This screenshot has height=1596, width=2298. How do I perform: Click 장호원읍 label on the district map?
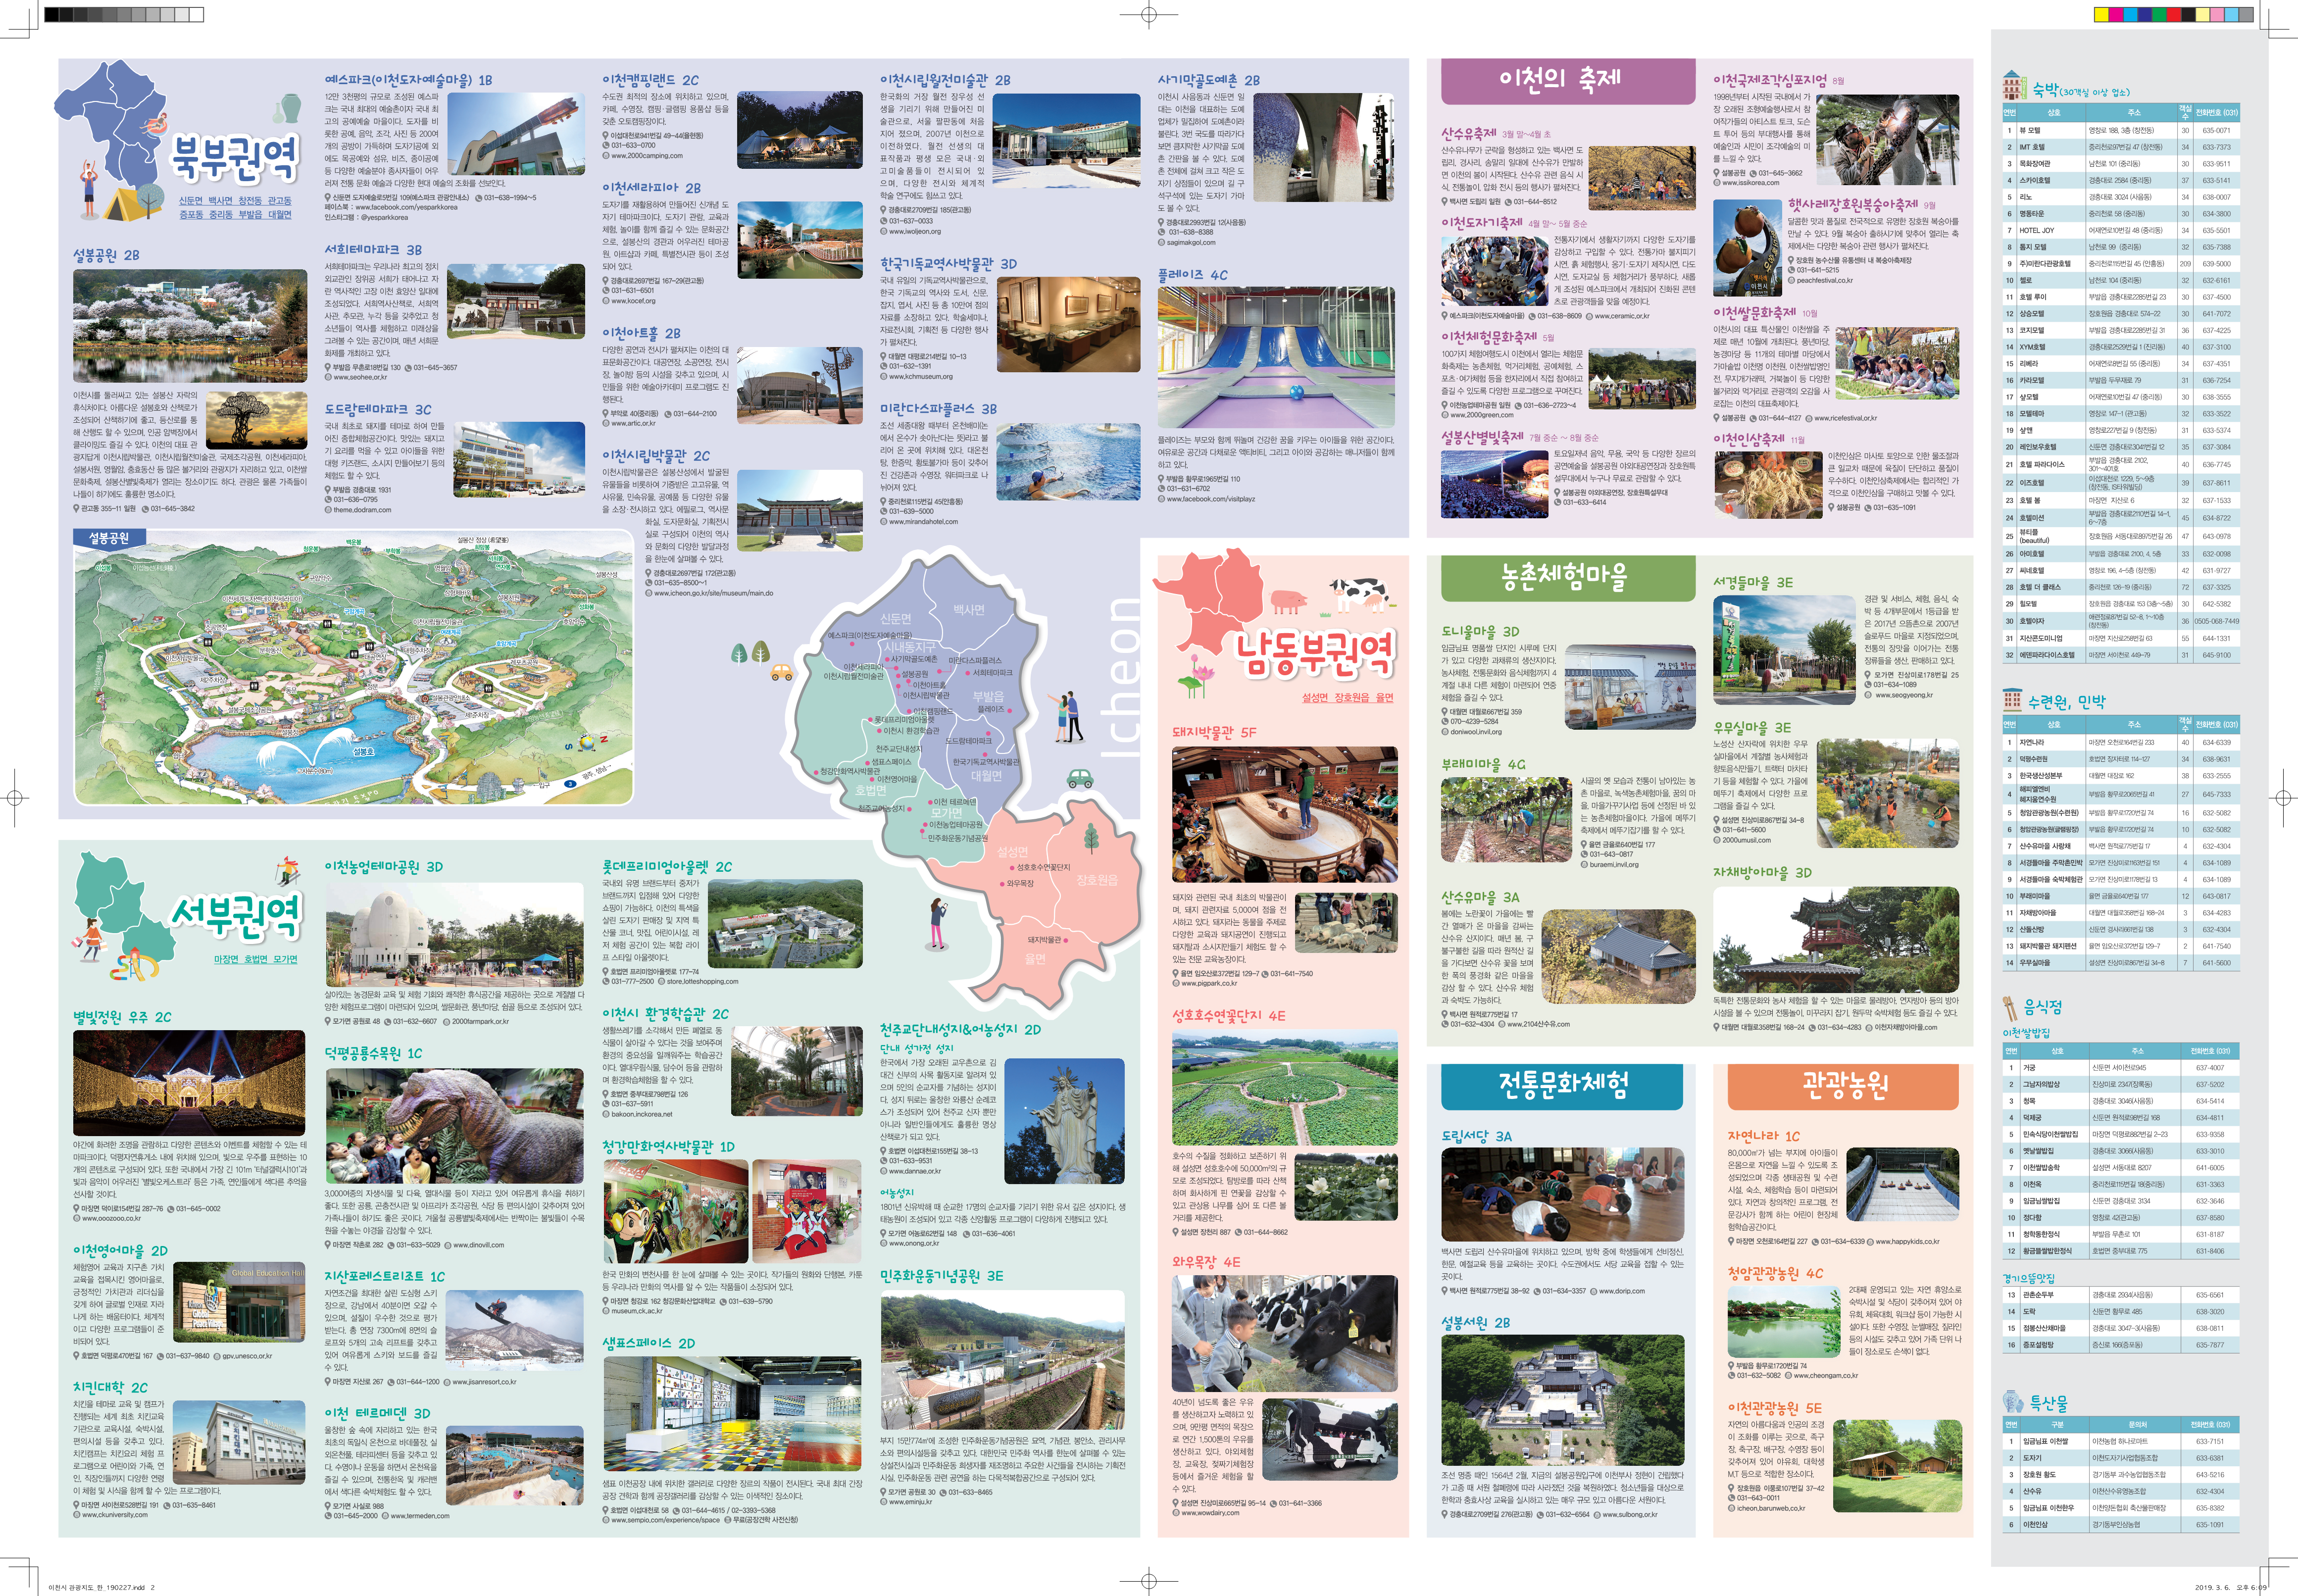(x=1097, y=879)
